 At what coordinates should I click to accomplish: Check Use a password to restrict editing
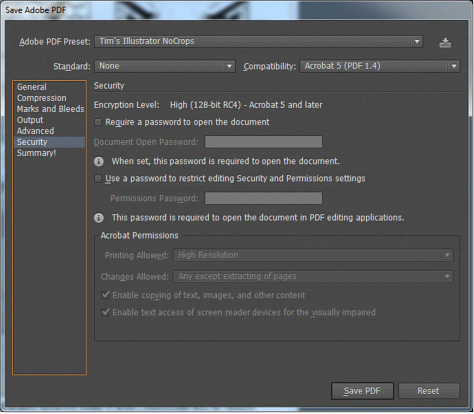point(98,178)
